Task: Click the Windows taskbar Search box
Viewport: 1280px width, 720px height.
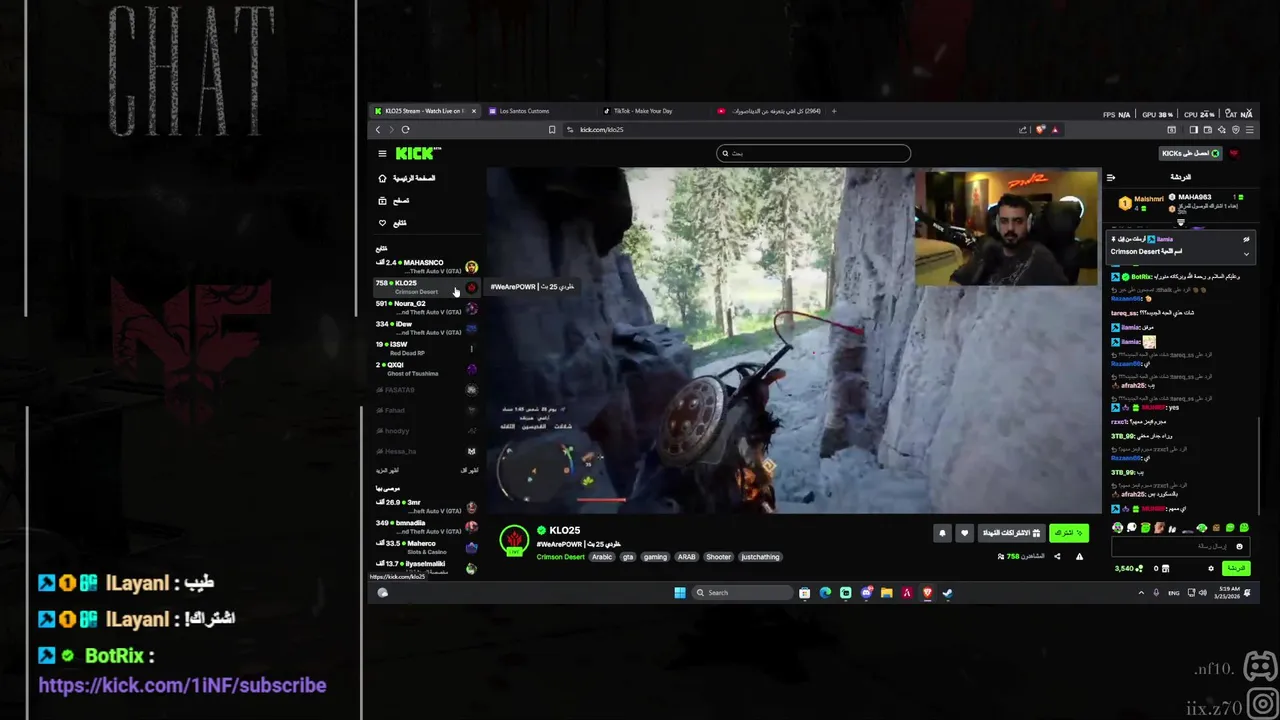Action: point(742,593)
